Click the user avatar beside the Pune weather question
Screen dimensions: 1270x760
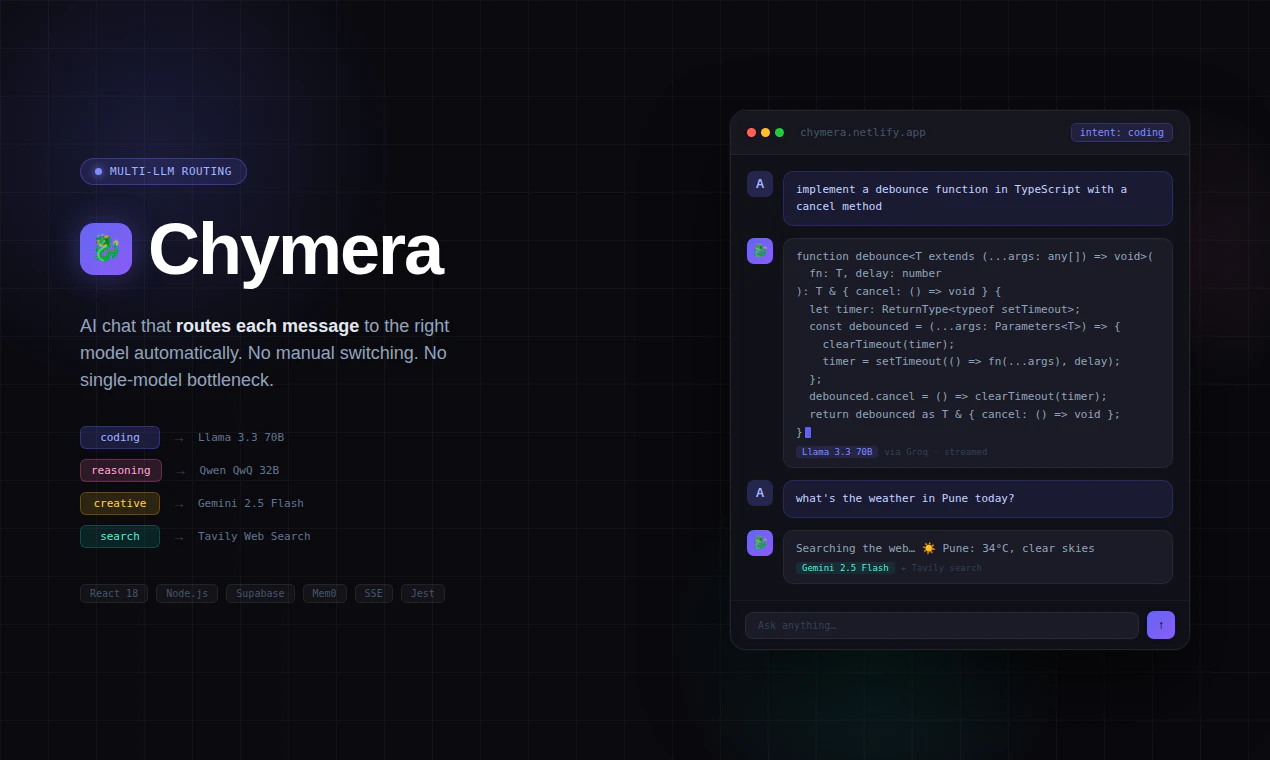point(760,493)
